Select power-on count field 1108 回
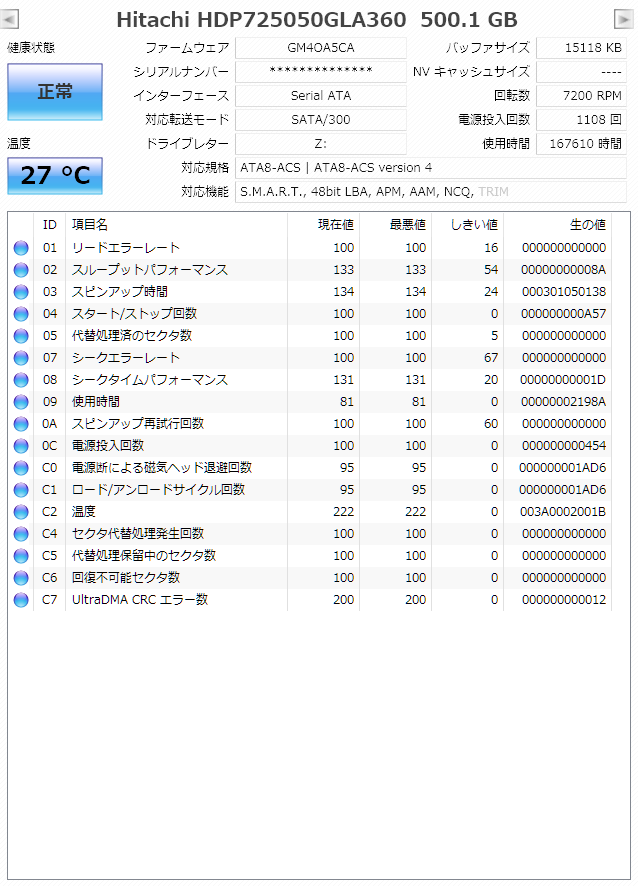Image resolution: width=638 pixels, height=886 pixels. click(x=581, y=120)
